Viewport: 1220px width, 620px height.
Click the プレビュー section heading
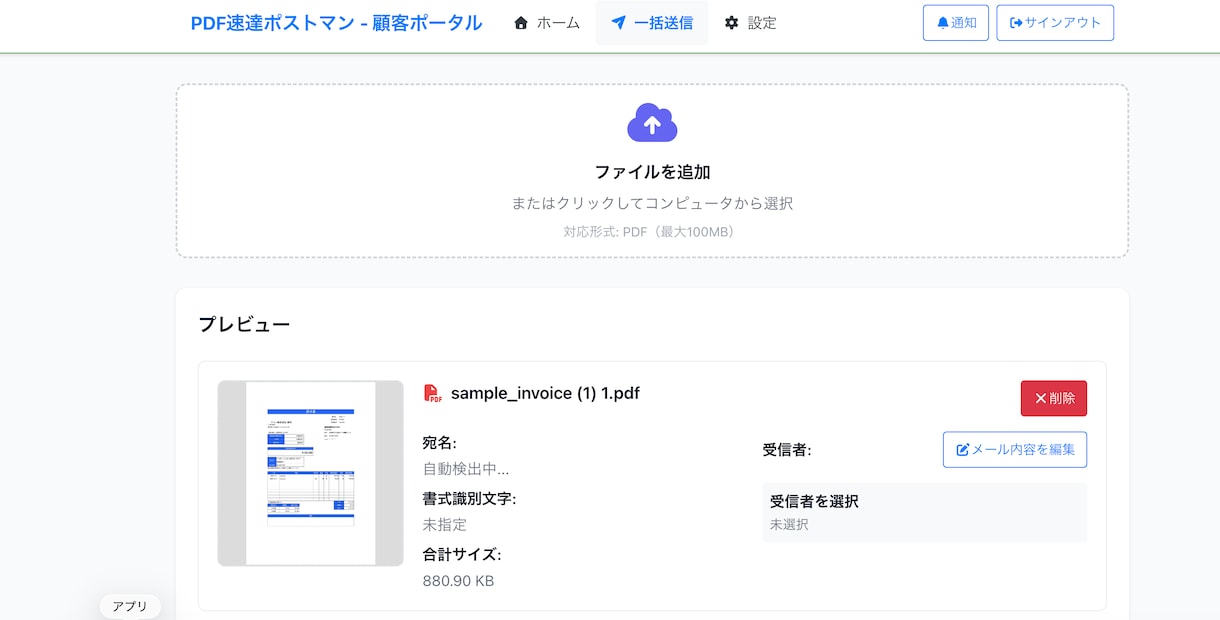[x=244, y=324]
